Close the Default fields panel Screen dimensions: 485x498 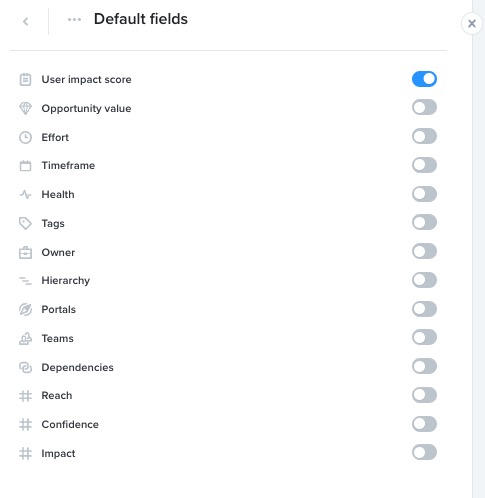click(472, 24)
